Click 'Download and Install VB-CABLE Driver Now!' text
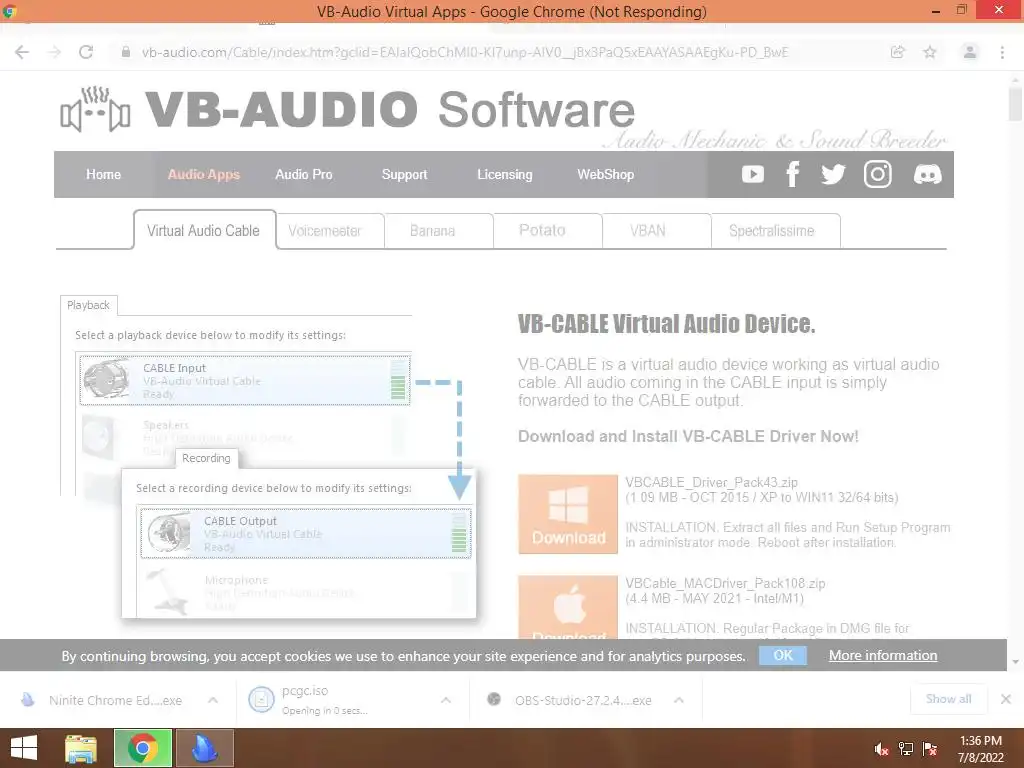 click(688, 436)
